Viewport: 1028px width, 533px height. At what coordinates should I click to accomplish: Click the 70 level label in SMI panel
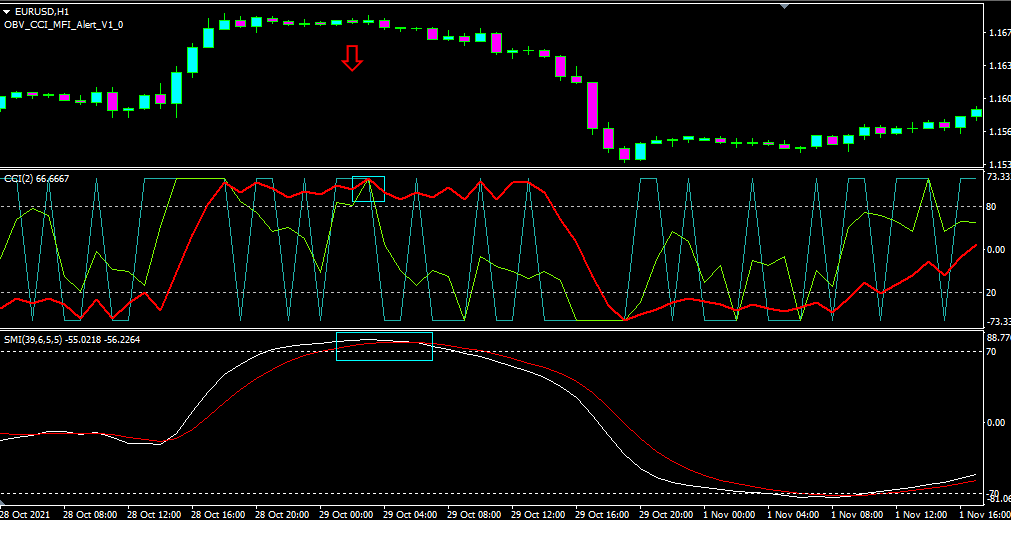[992, 352]
